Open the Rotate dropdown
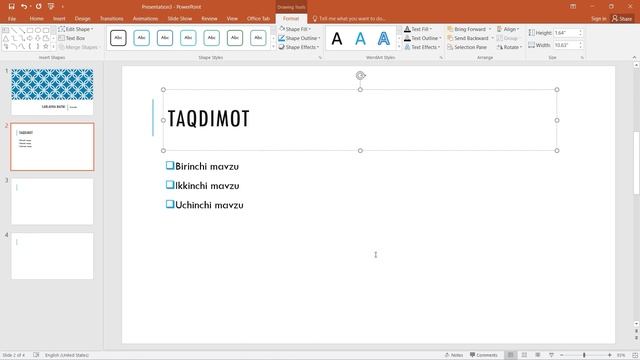This screenshot has width=640, height=360. tap(509, 47)
